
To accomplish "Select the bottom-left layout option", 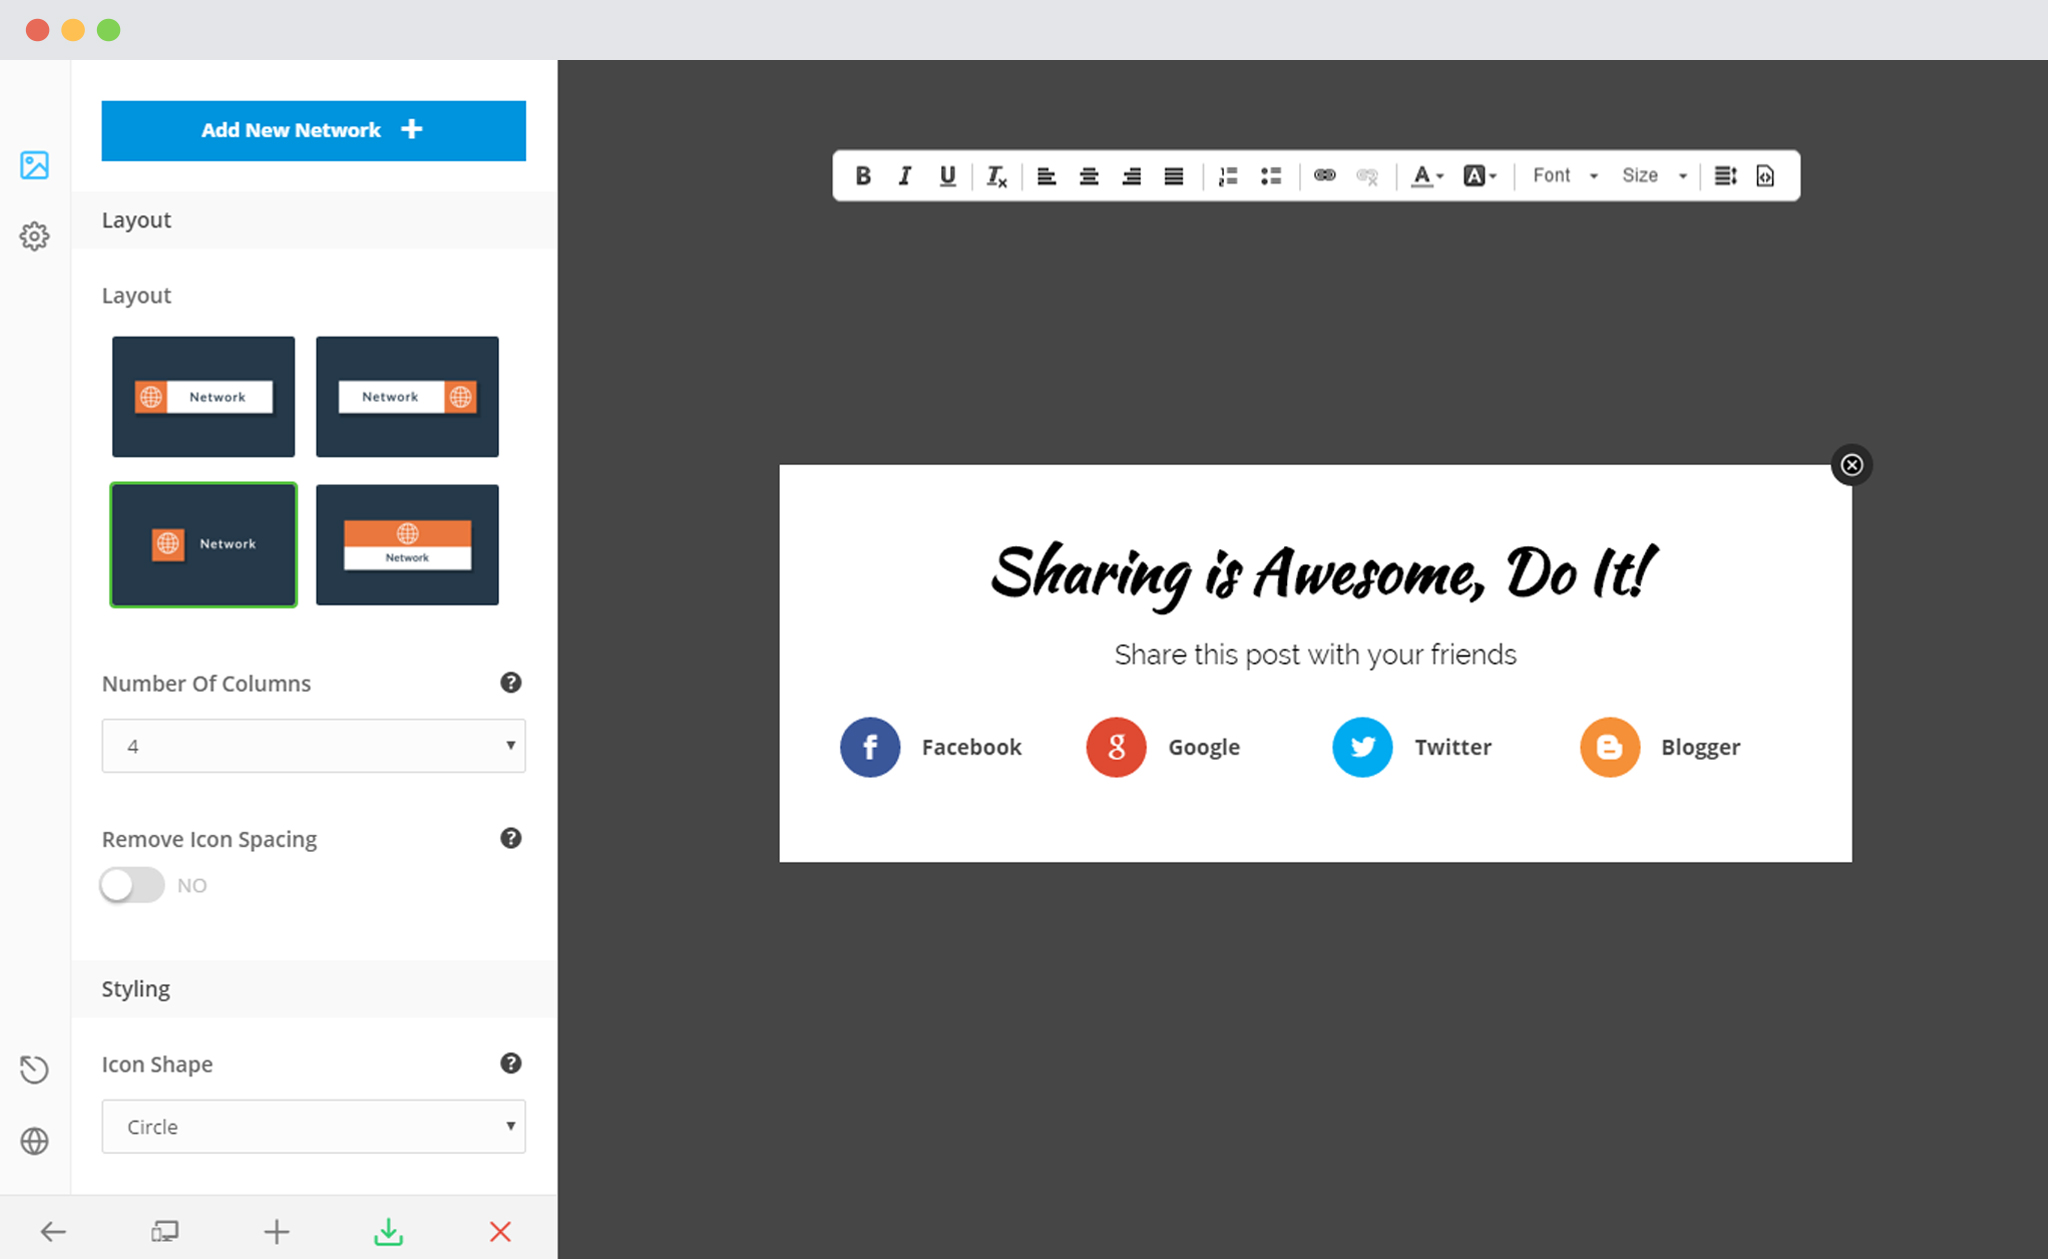I will (x=203, y=542).
